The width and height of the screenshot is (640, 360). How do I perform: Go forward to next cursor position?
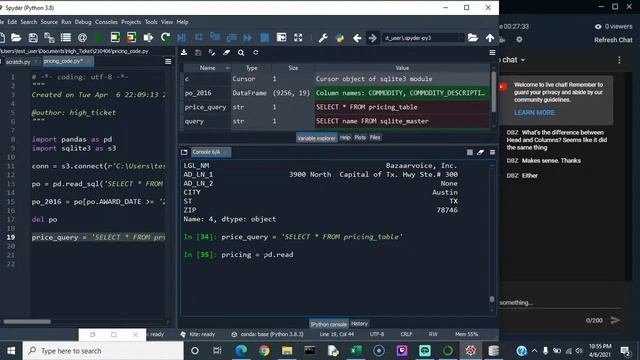(373, 38)
